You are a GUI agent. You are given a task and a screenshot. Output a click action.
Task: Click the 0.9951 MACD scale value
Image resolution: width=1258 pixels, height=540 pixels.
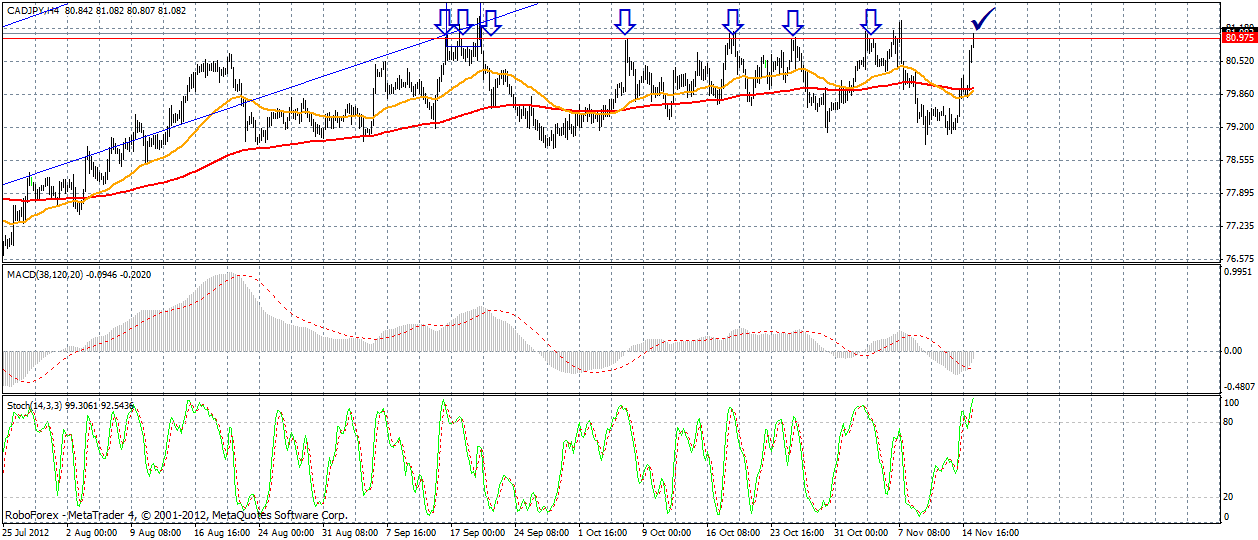pos(1238,271)
